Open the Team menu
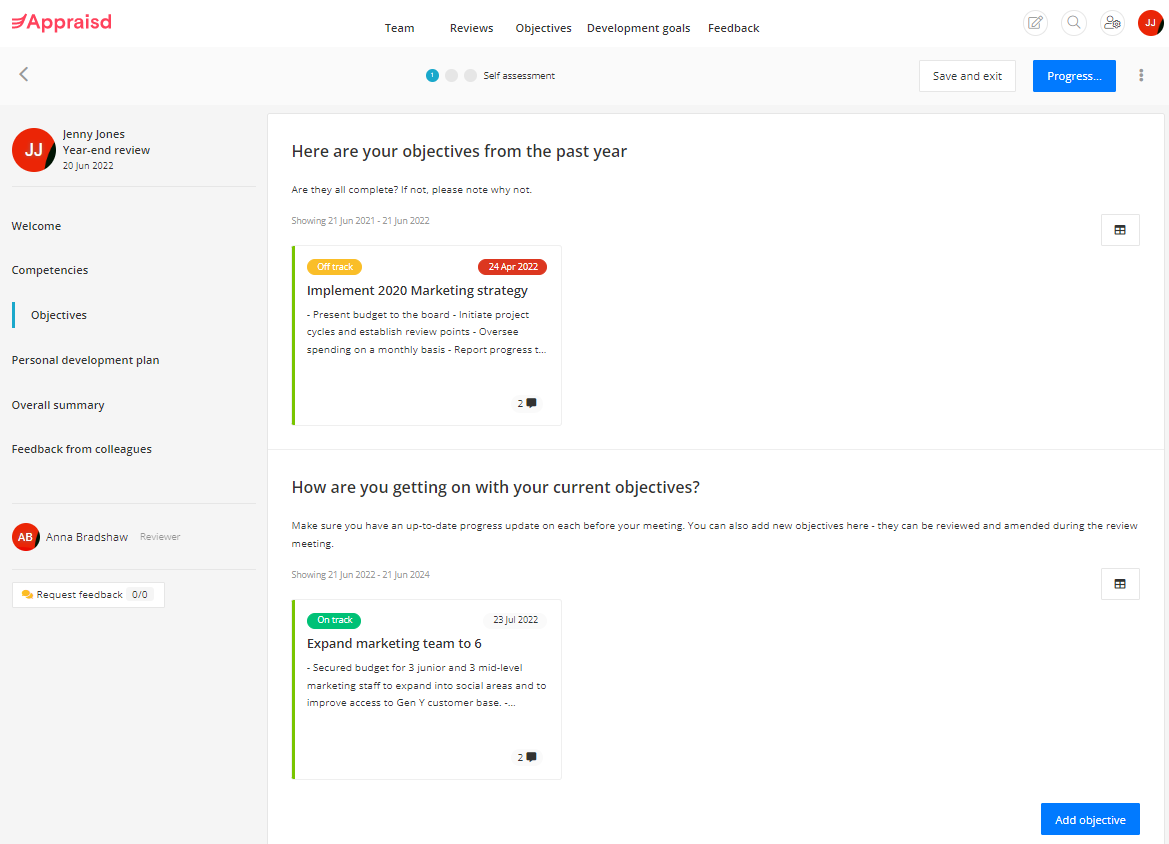The height and width of the screenshot is (844, 1169). [399, 28]
